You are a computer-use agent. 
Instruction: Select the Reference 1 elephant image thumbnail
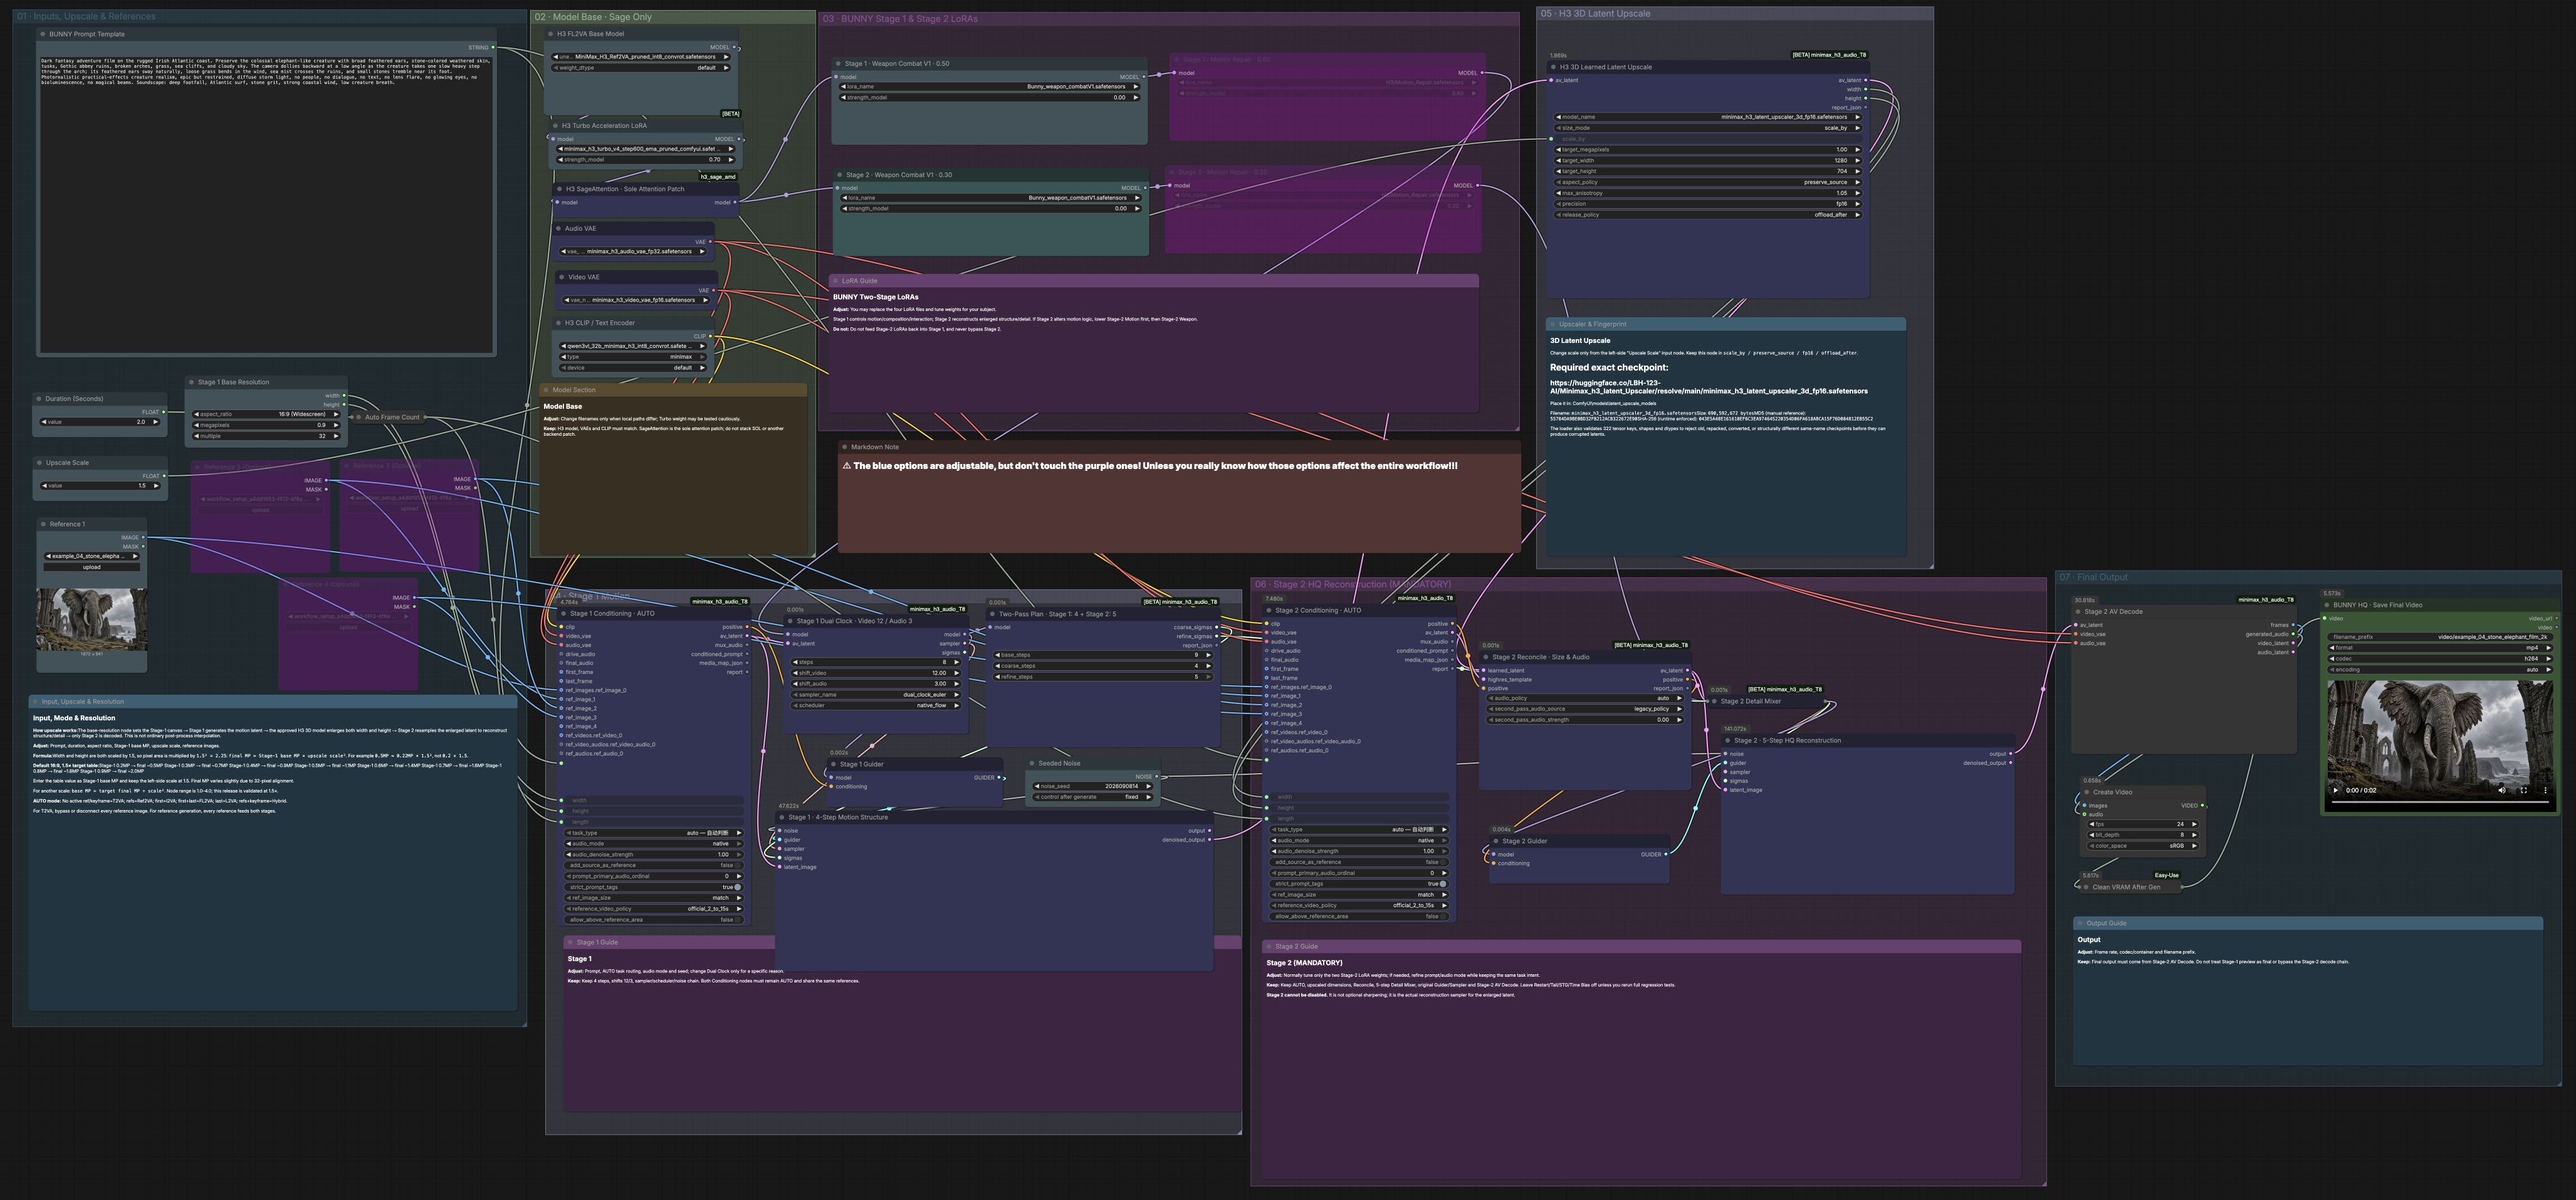pyautogui.click(x=92, y=620)
